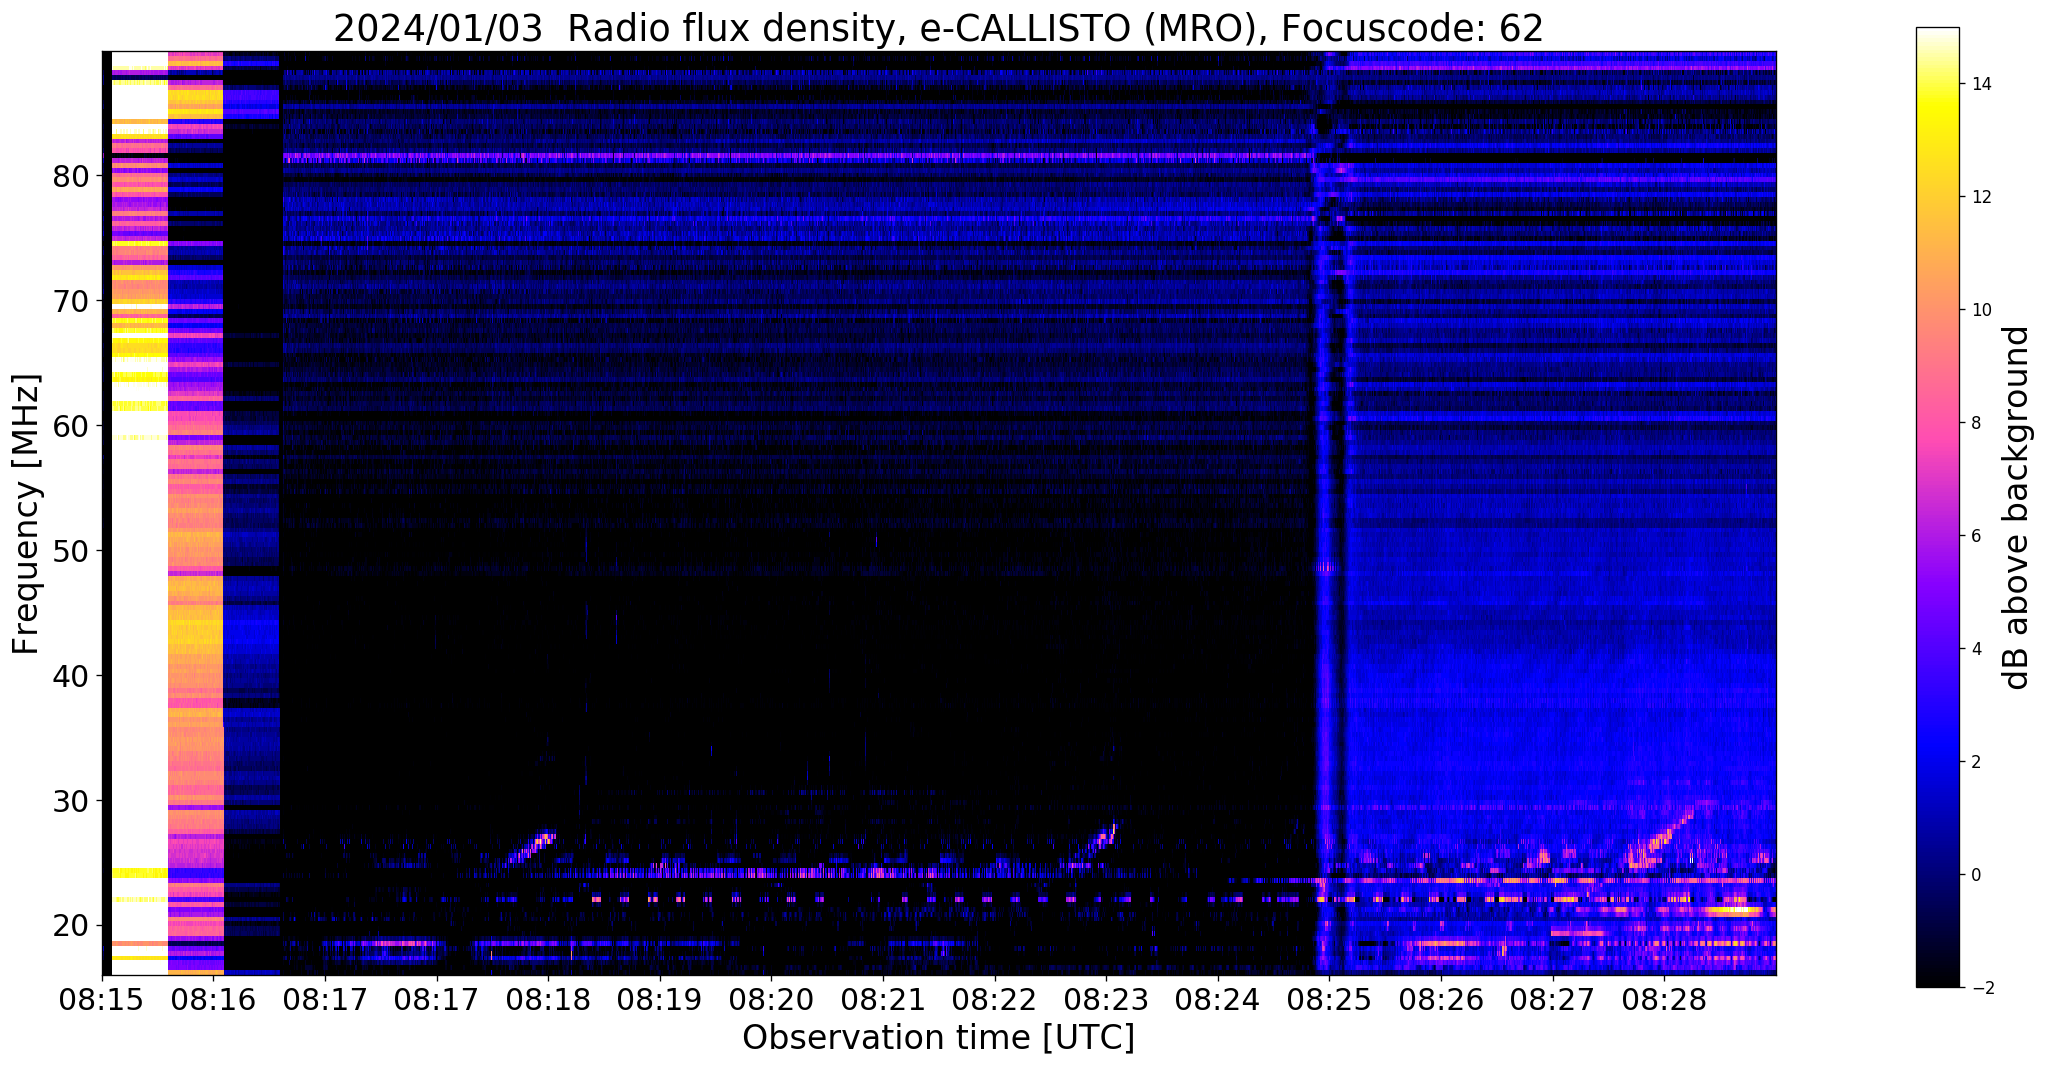Click the colorbar tick value '10'
Screen dimensions: 2047x1067
1980,310
